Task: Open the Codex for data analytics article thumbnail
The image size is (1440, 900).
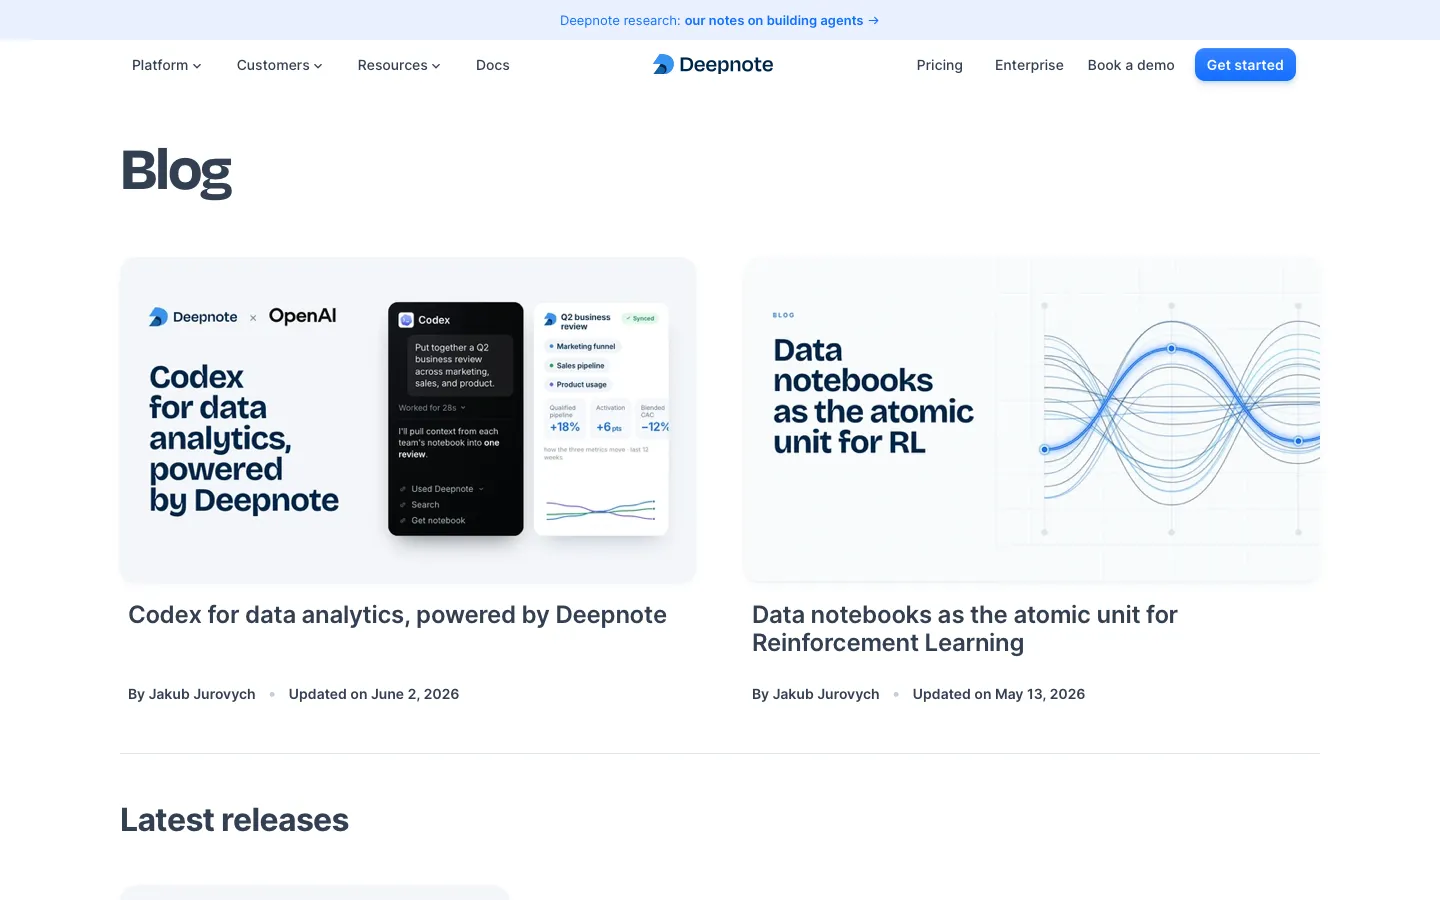Action: tap(408, 420)
